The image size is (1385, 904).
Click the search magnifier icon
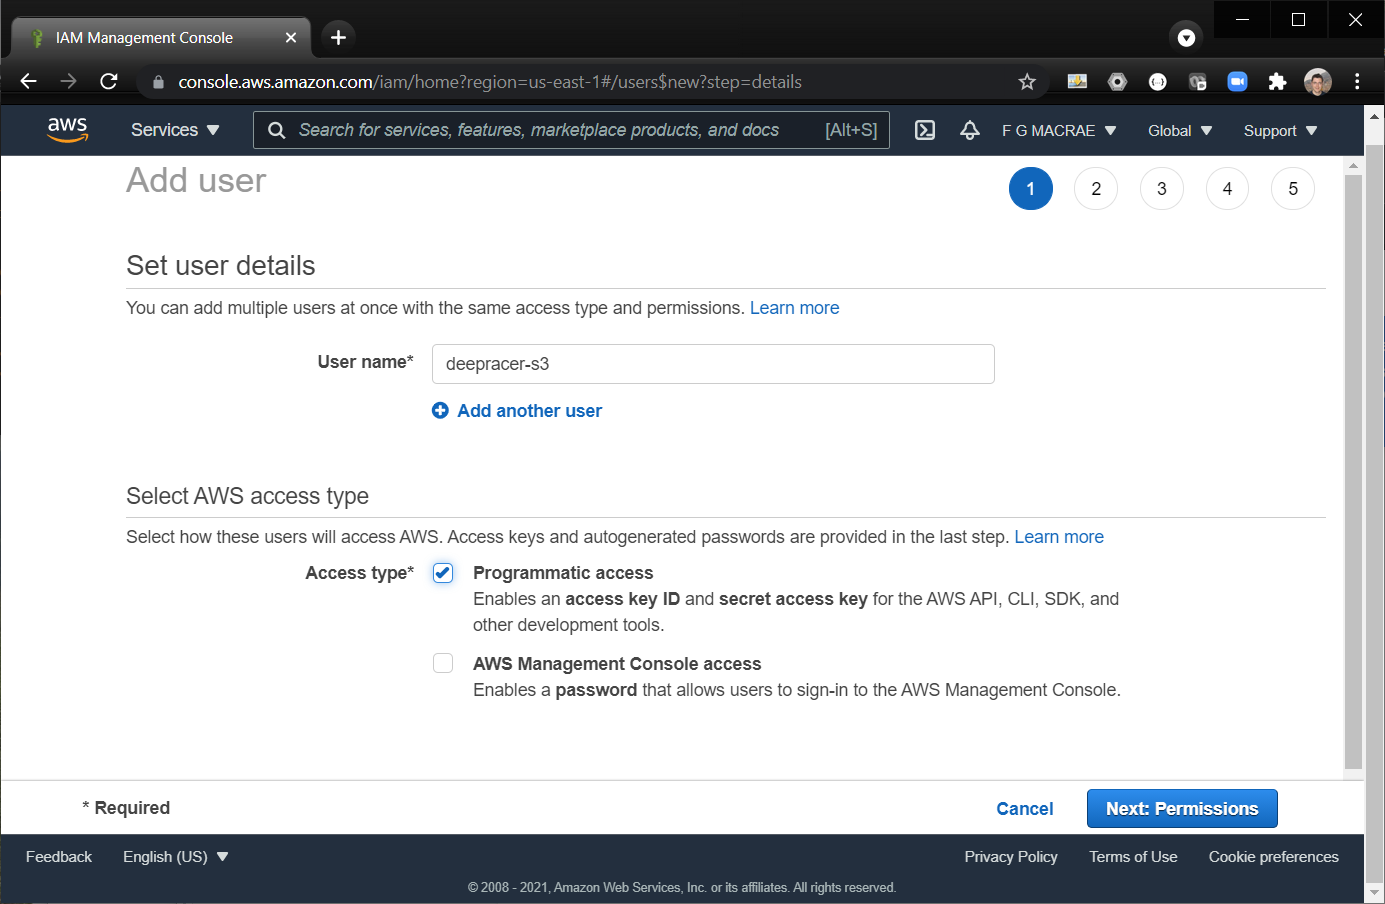(277, 130)
